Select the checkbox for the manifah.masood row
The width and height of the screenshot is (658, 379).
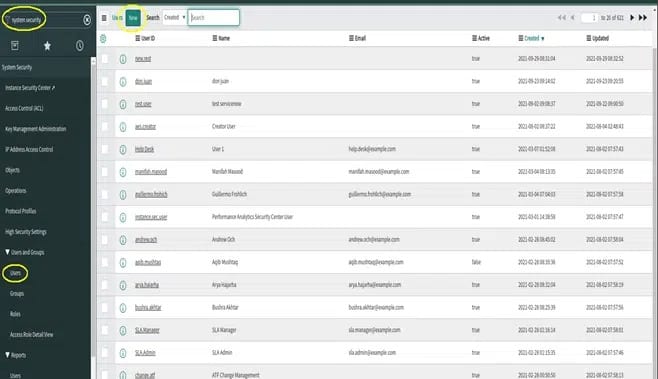point(105,172)
